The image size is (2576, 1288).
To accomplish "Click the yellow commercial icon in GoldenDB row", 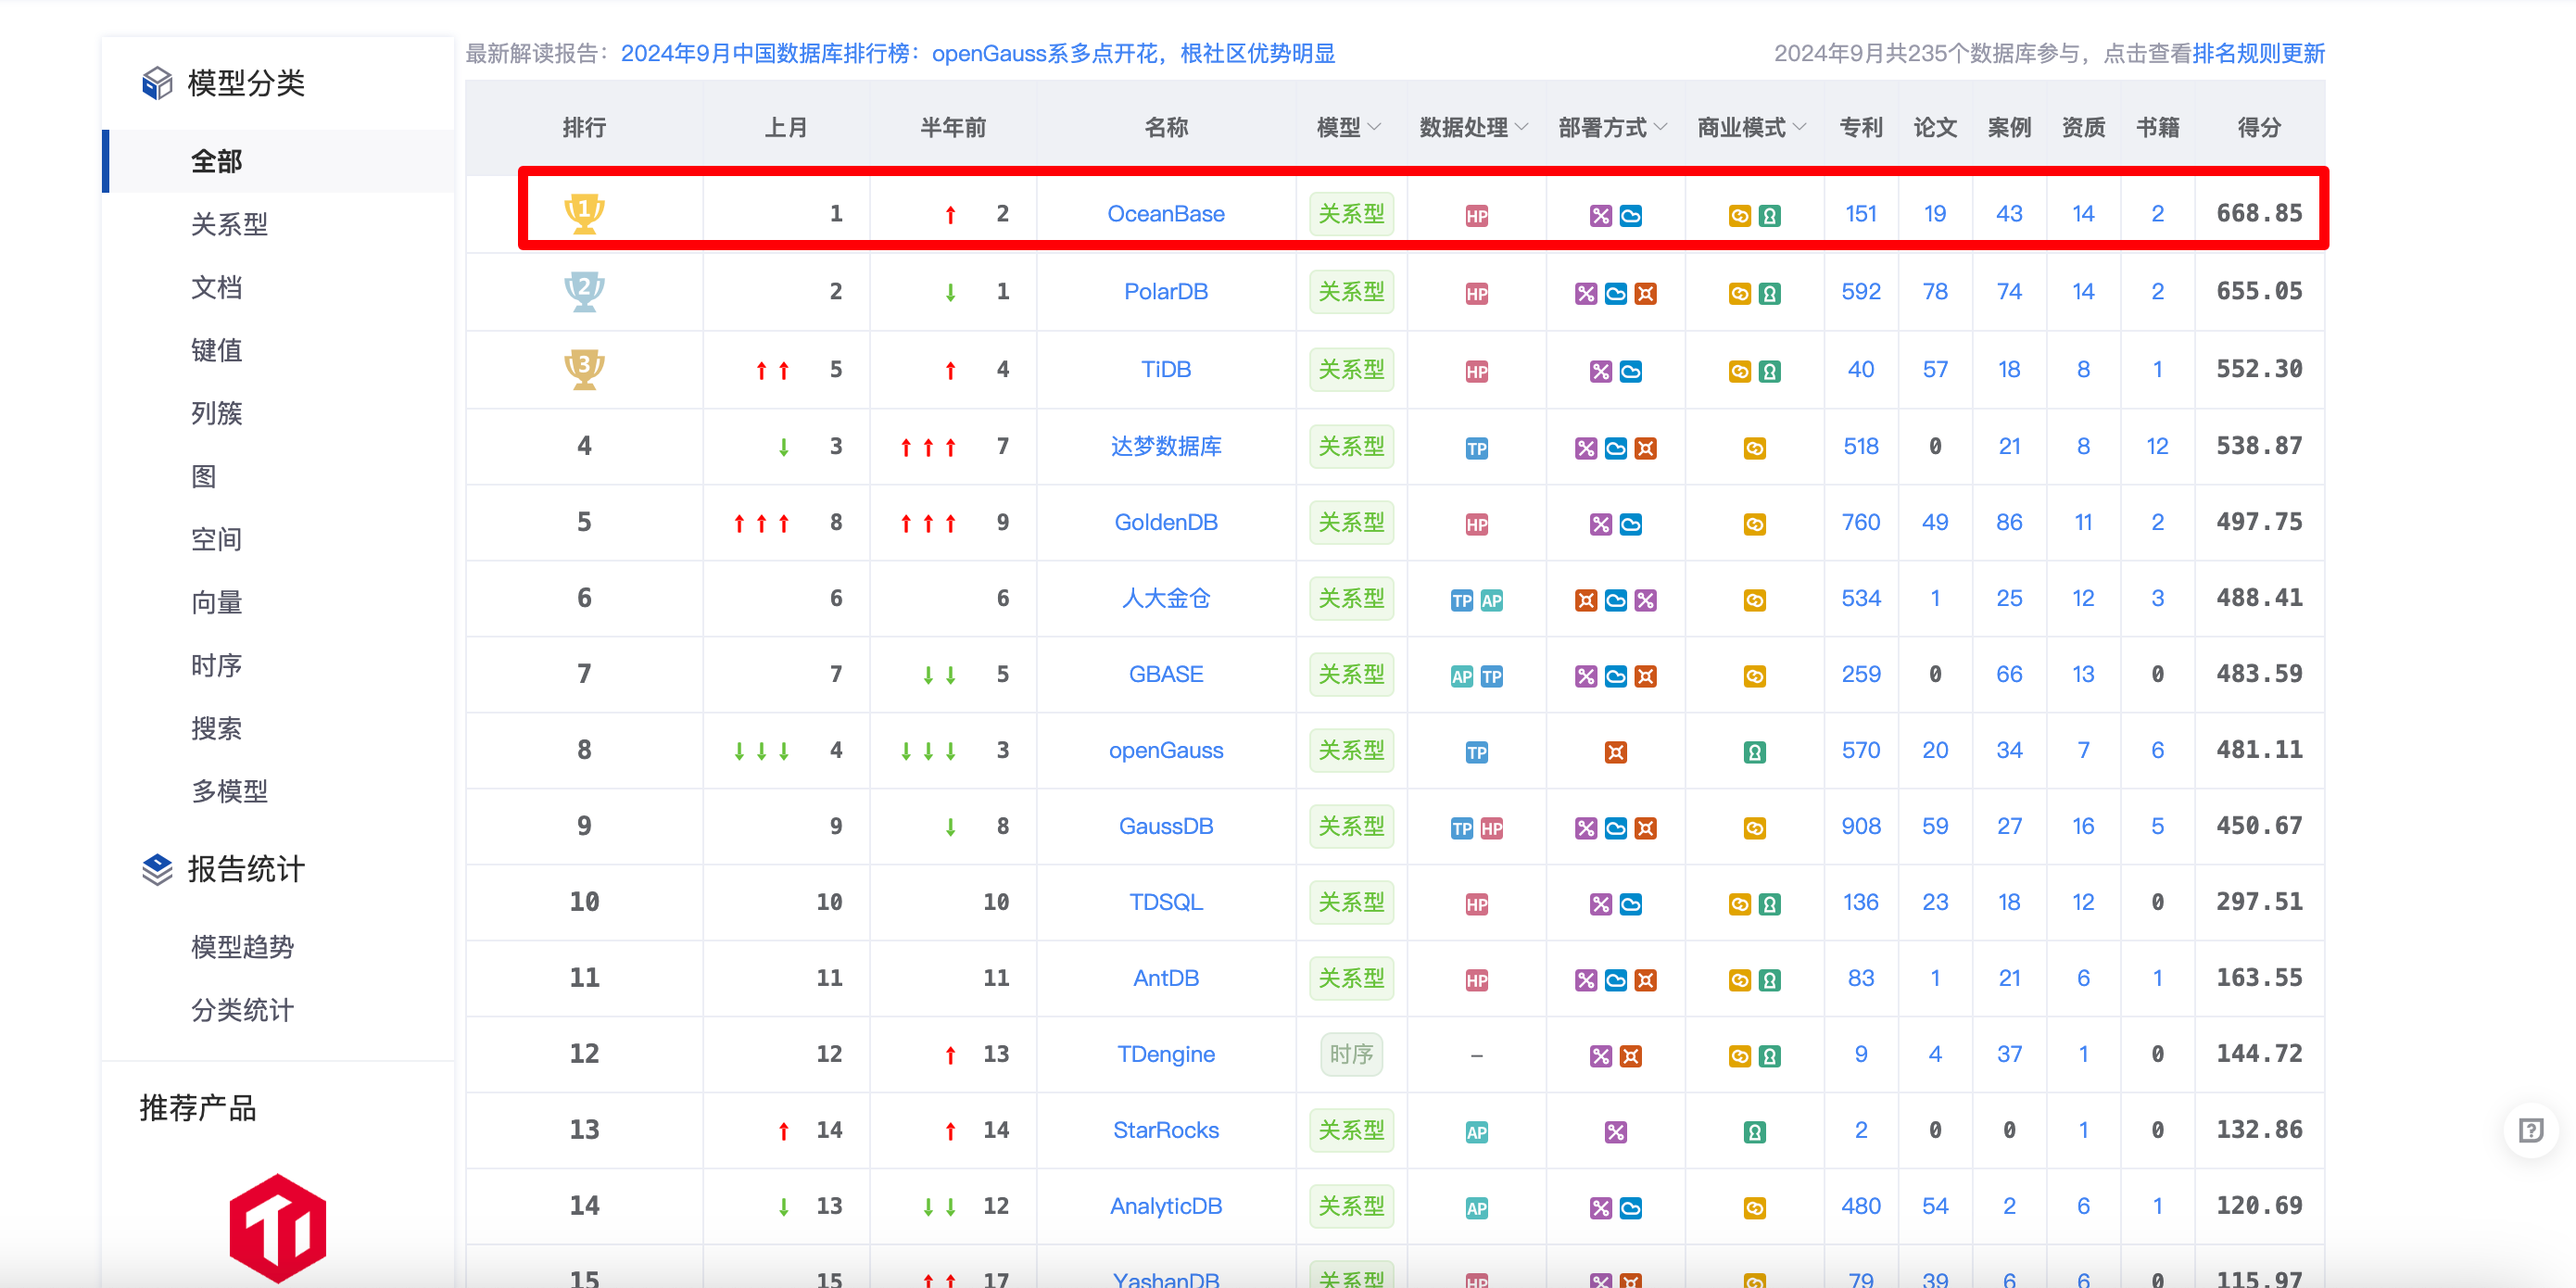I will click(1754, 524).
